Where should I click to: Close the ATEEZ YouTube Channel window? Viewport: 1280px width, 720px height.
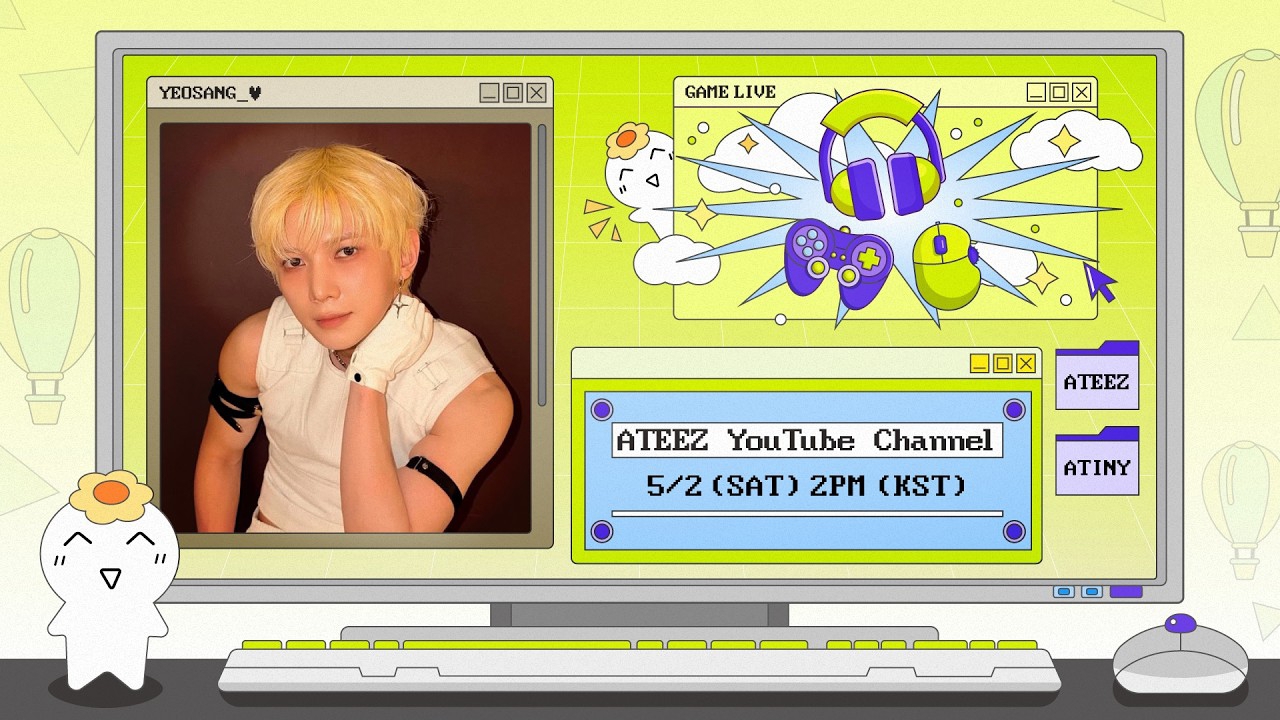pos(1026,363)
